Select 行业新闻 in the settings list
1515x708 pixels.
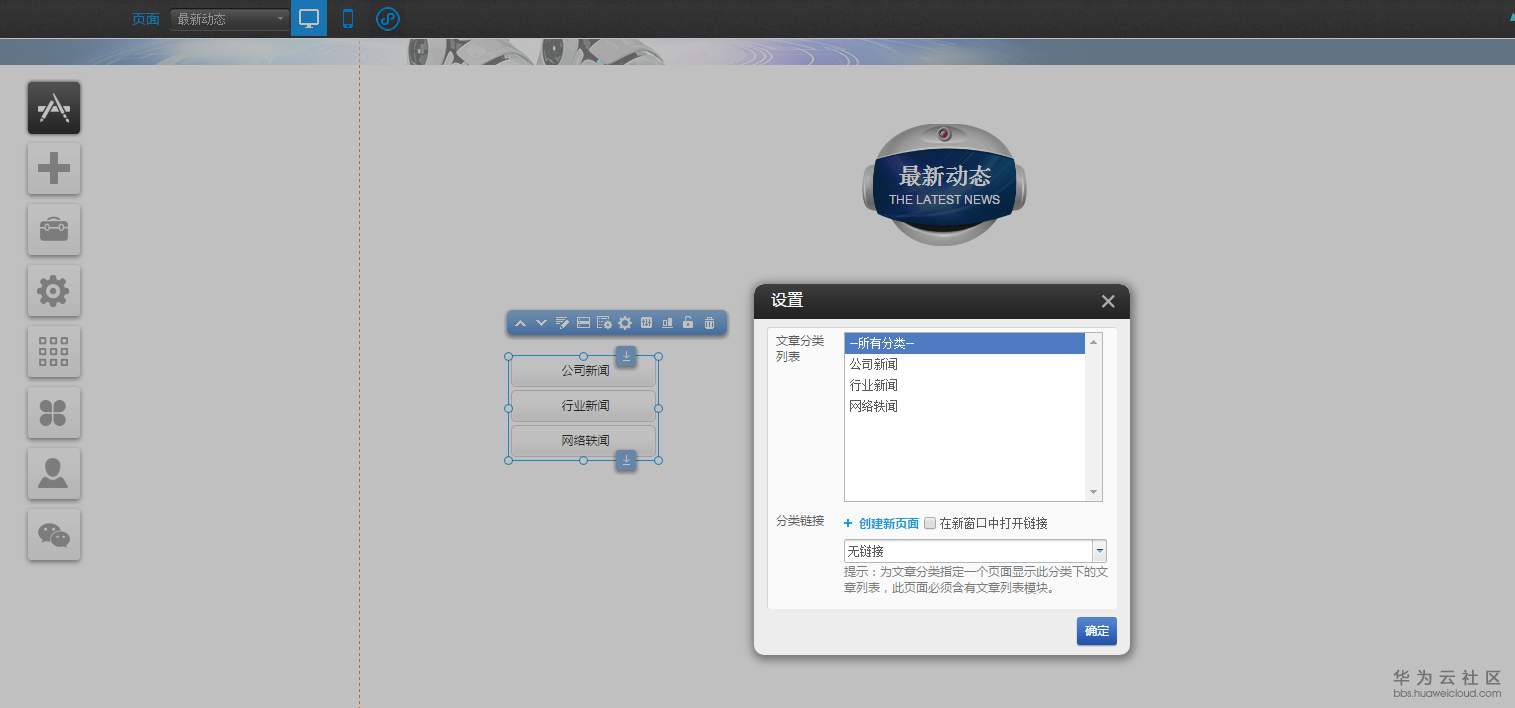tap(965, 385)
